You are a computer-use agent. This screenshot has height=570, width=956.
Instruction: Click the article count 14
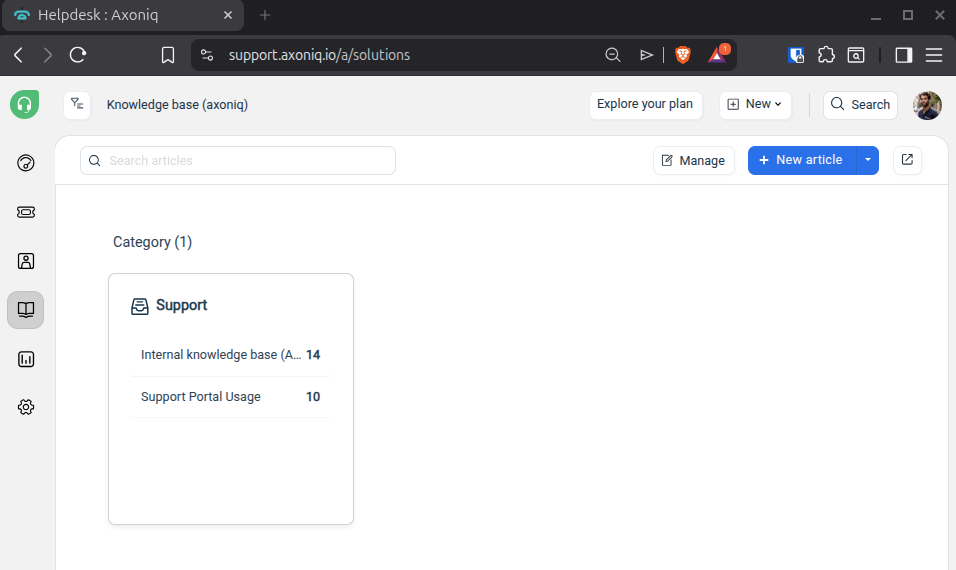click(x=313, y=355)
